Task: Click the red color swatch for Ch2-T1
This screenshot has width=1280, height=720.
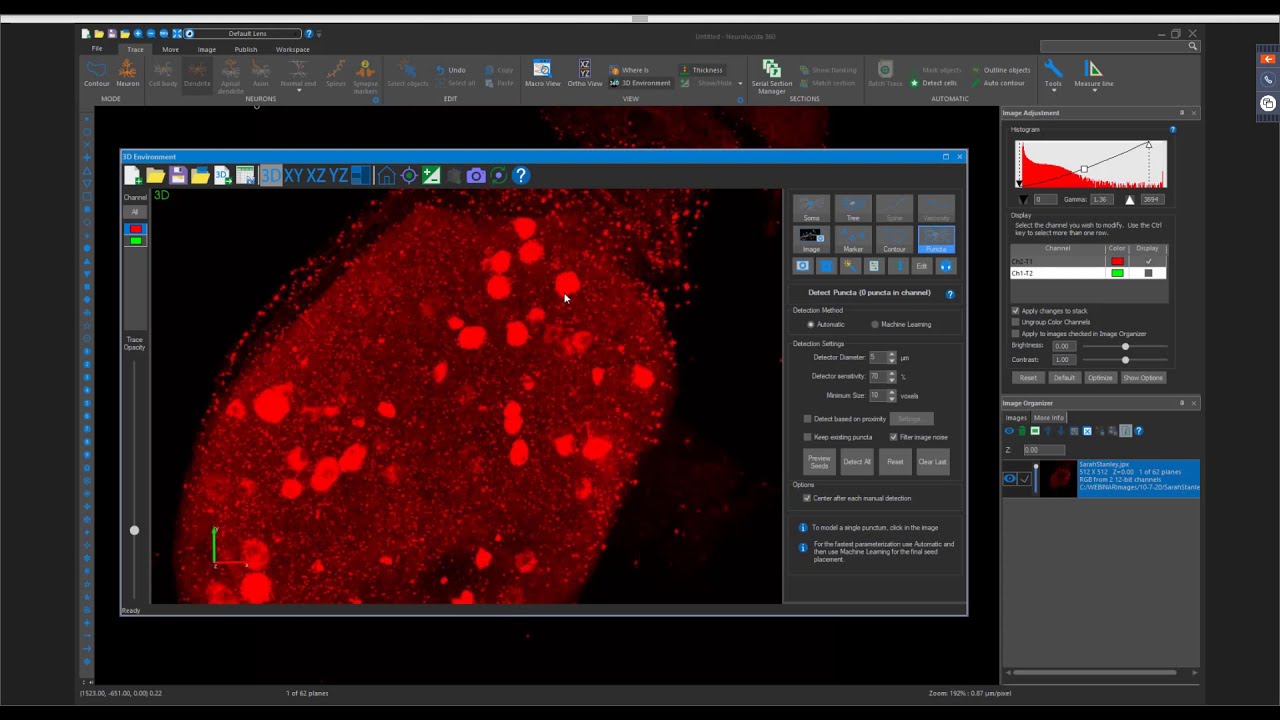Action: tap(1117, 262)
